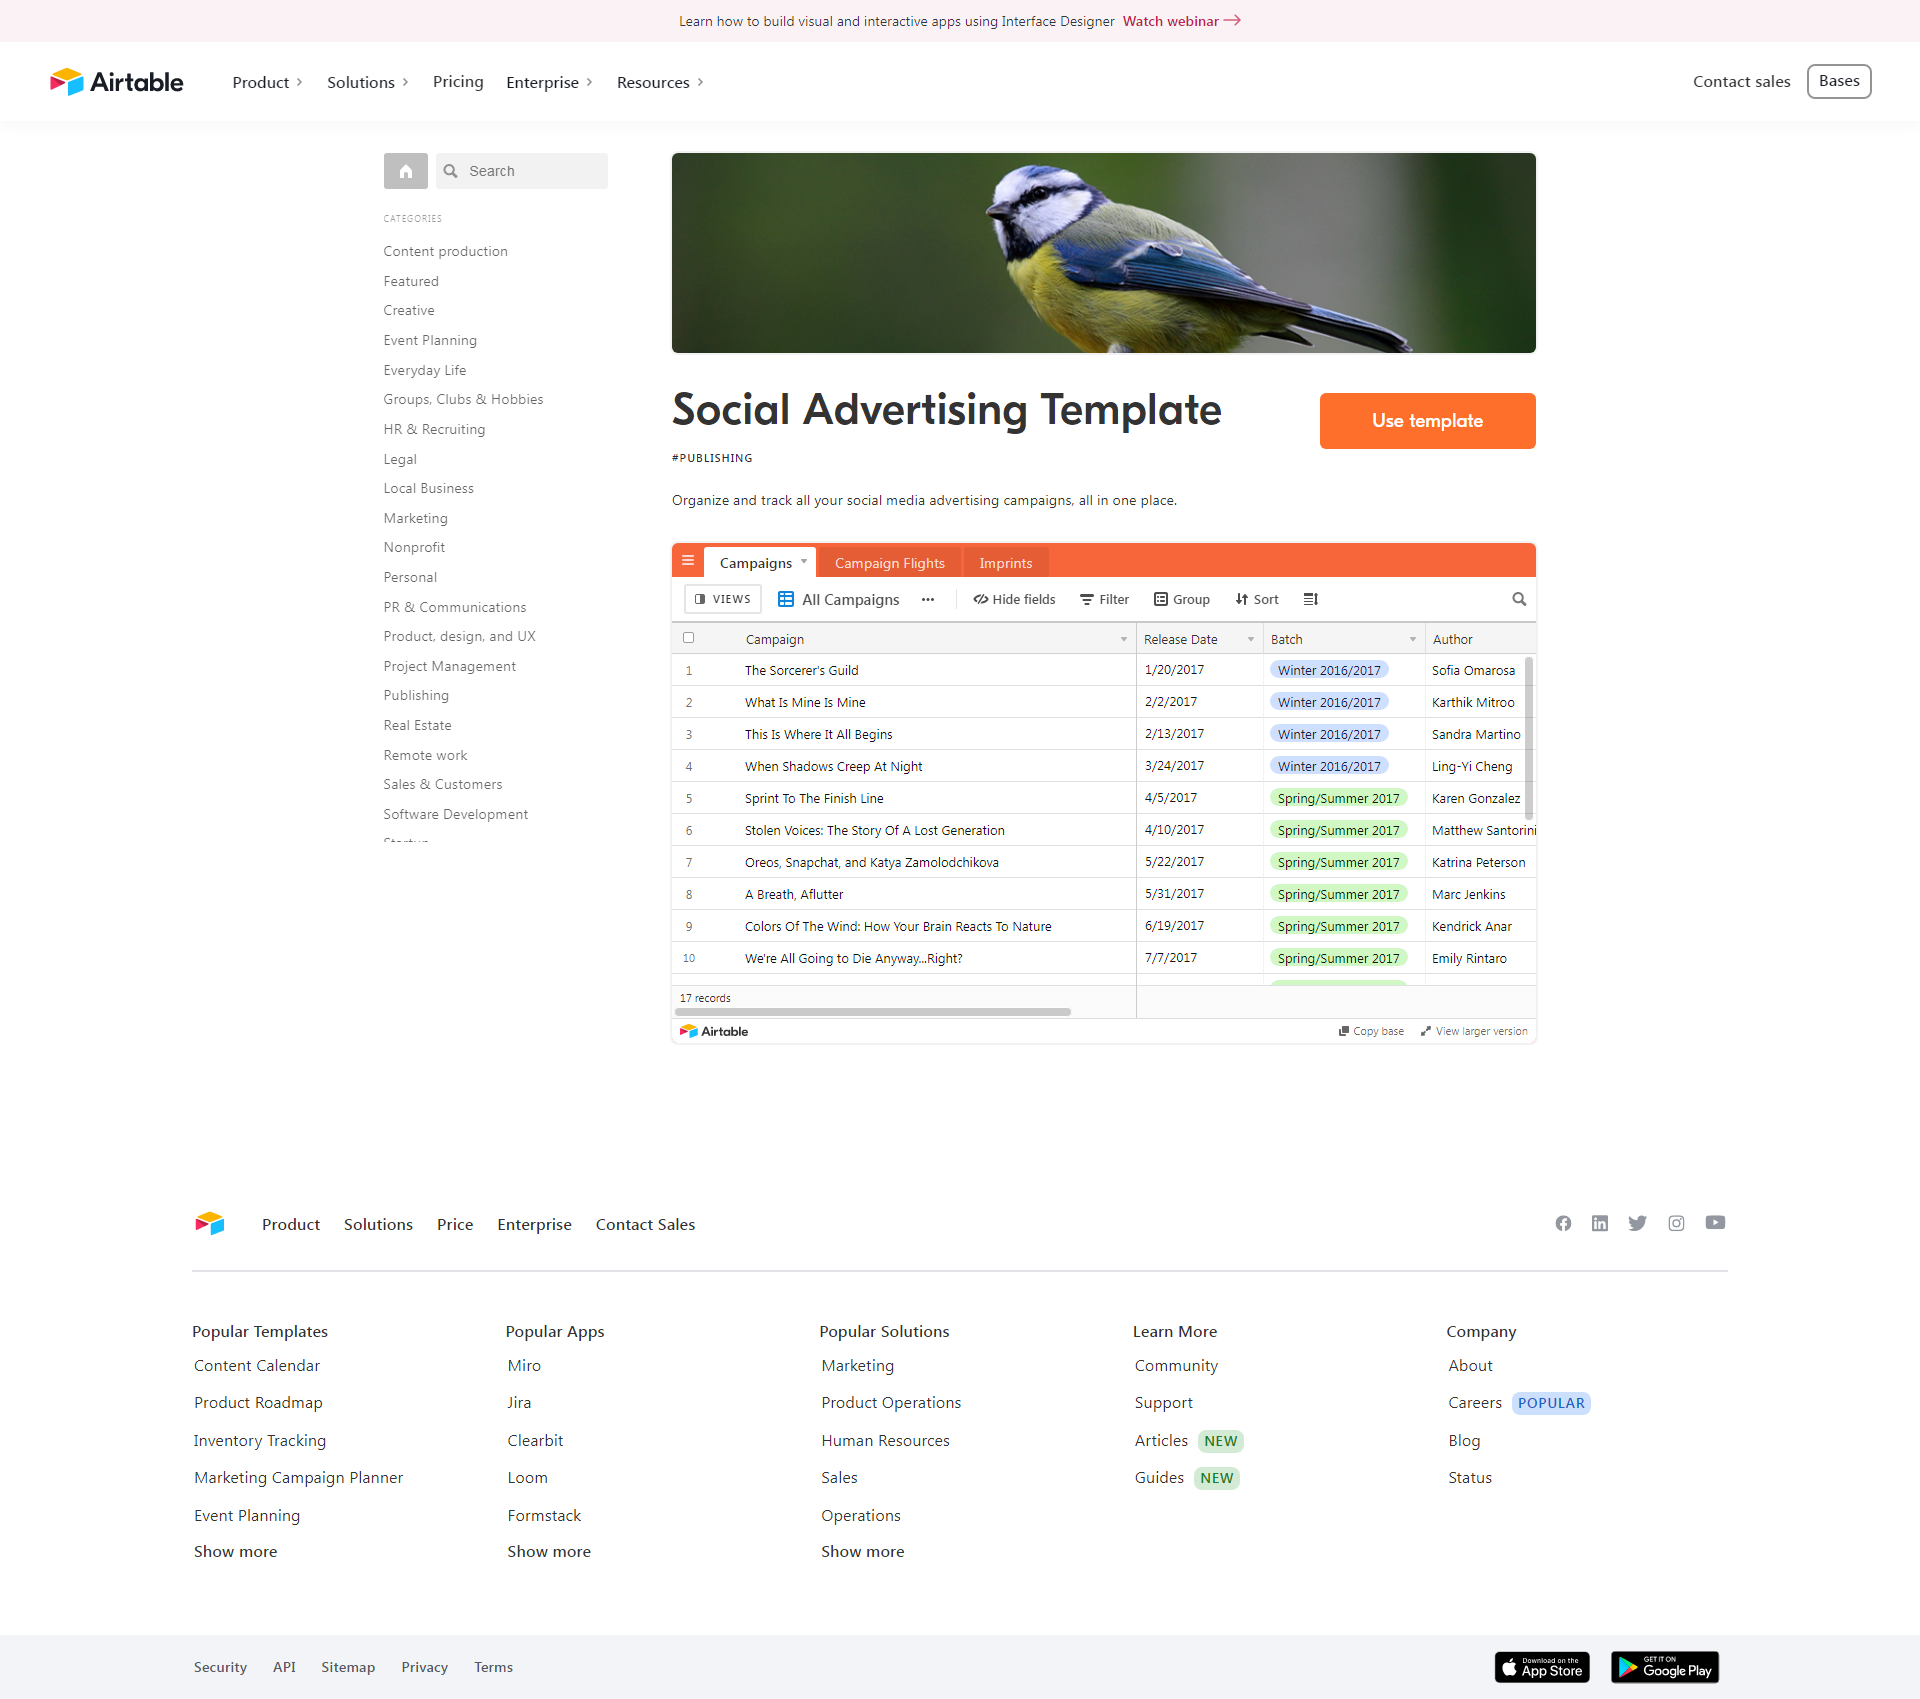Screen dimensions: 1920x1699
Task: Open the Content Calendar footer link
Action: tap(257, 1366)
